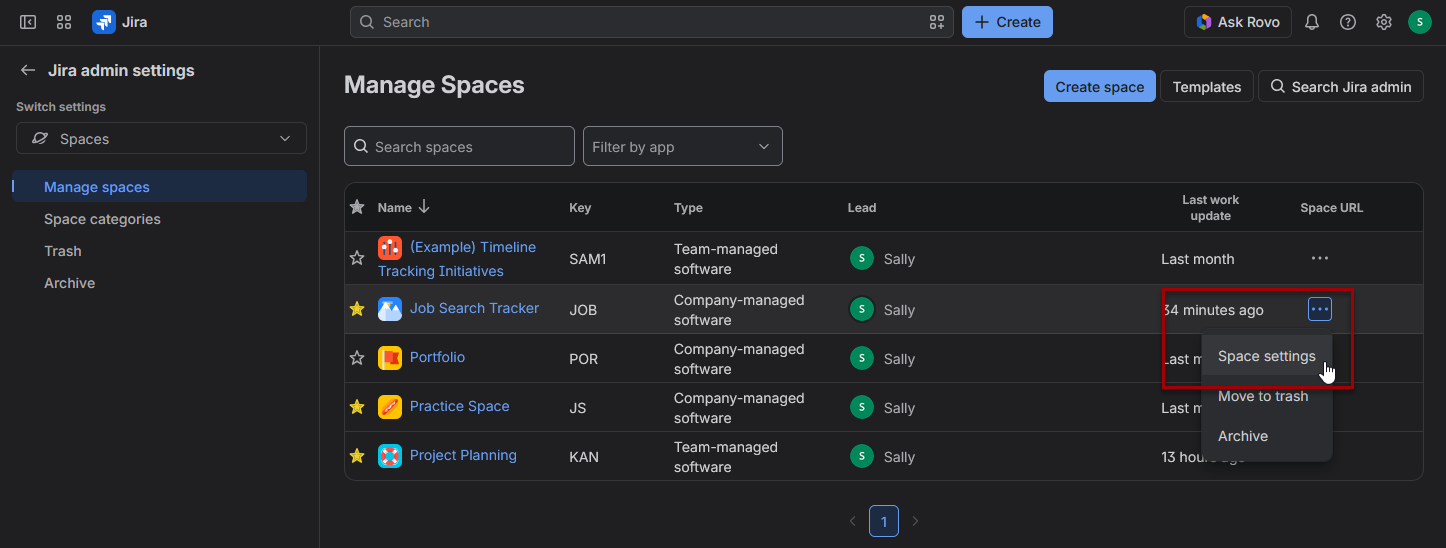The height and width of the screenshot is (548, 1446).
Task: Open the settings gear icon
Action: [1384, 22]
